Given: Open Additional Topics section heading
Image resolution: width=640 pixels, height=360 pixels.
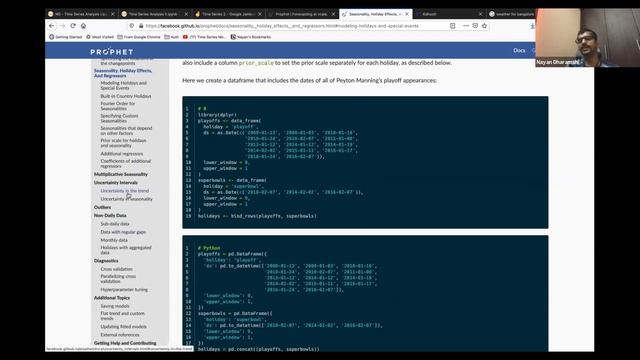Looking at the screenshot, I should coord(112,298).
